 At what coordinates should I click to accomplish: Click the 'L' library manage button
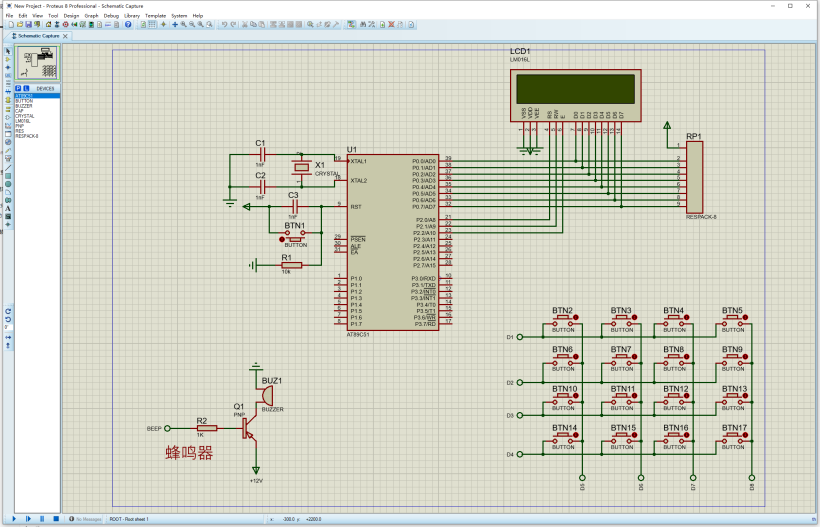pyautogui.click(x=26, y=88)
